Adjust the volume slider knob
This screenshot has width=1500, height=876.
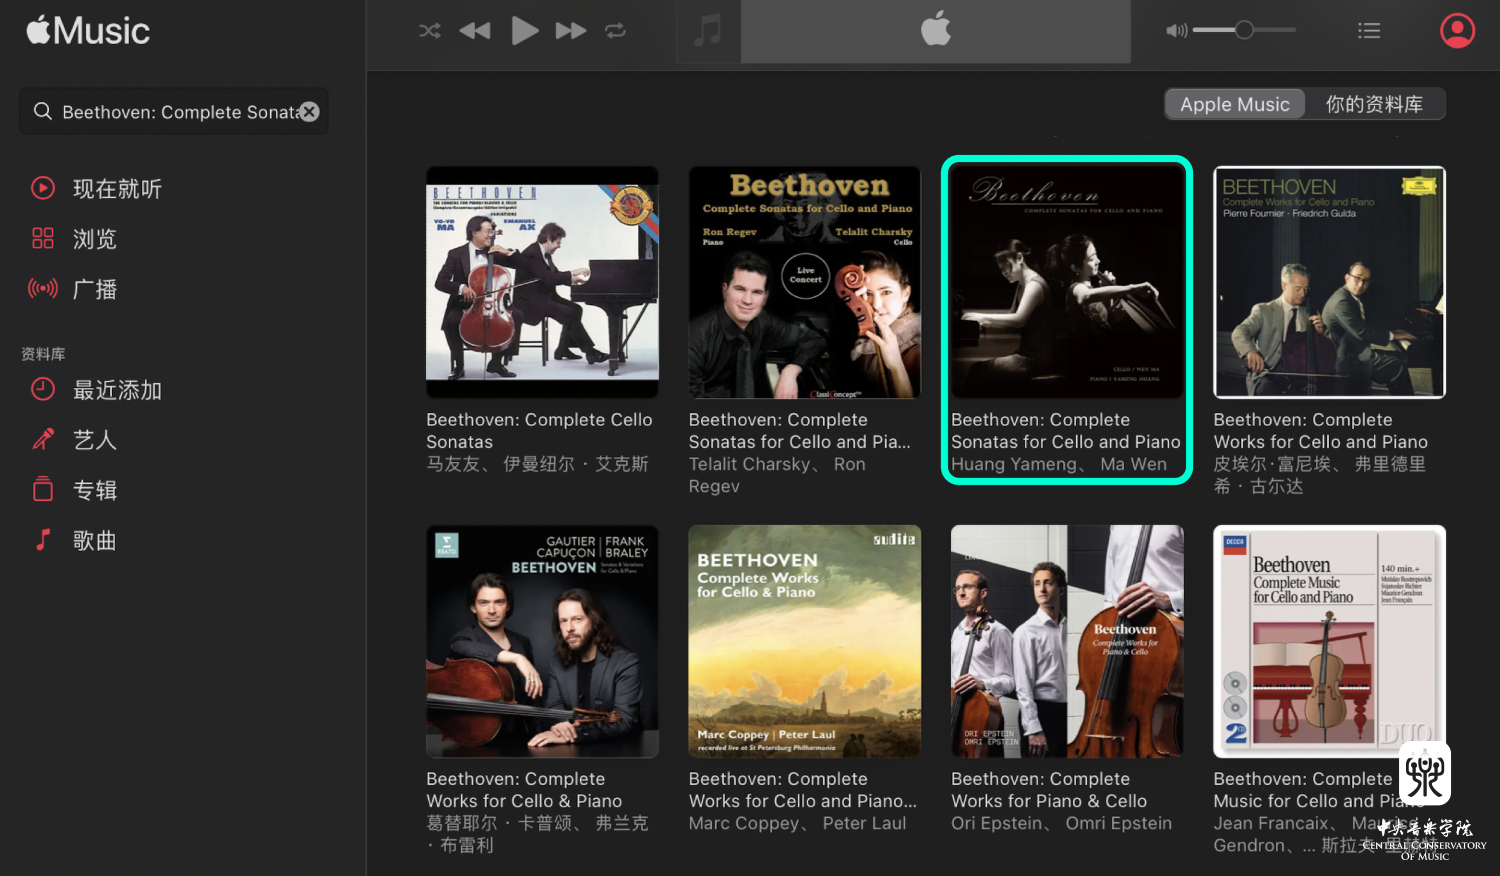pyautogui.click(x=1244, y=30)
